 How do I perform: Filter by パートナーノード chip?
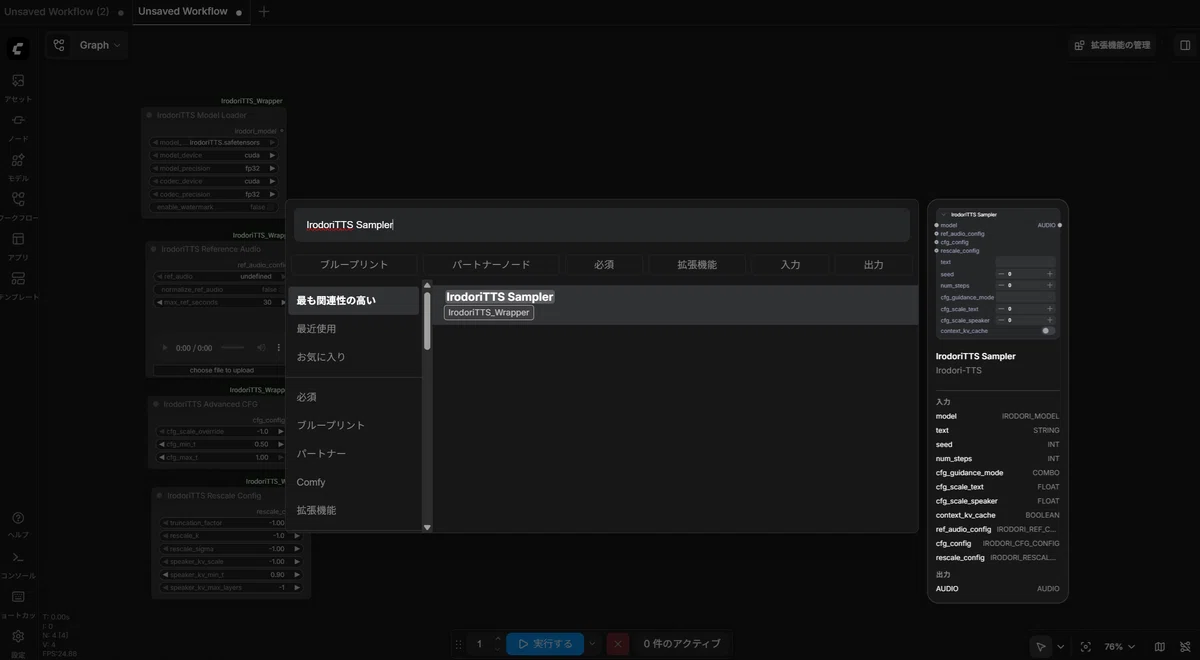point(491,265)
